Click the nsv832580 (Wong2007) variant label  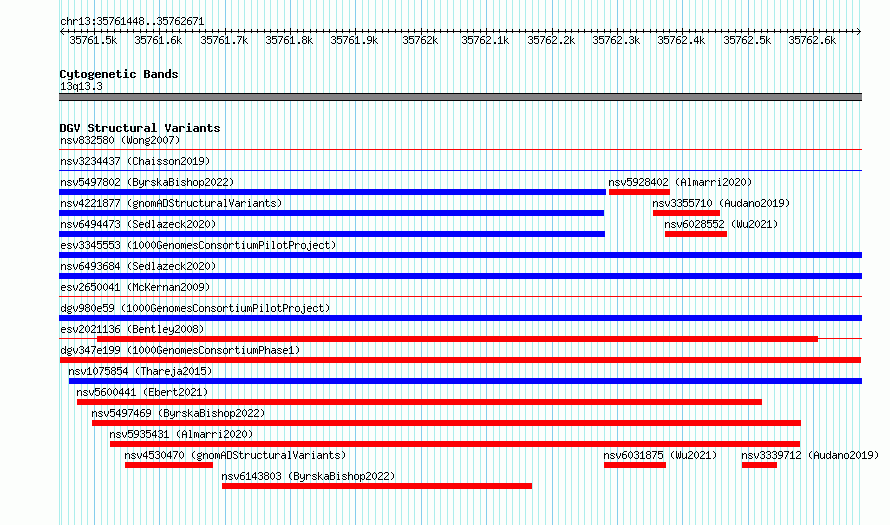pyautogui.click(x=120, y=140)
